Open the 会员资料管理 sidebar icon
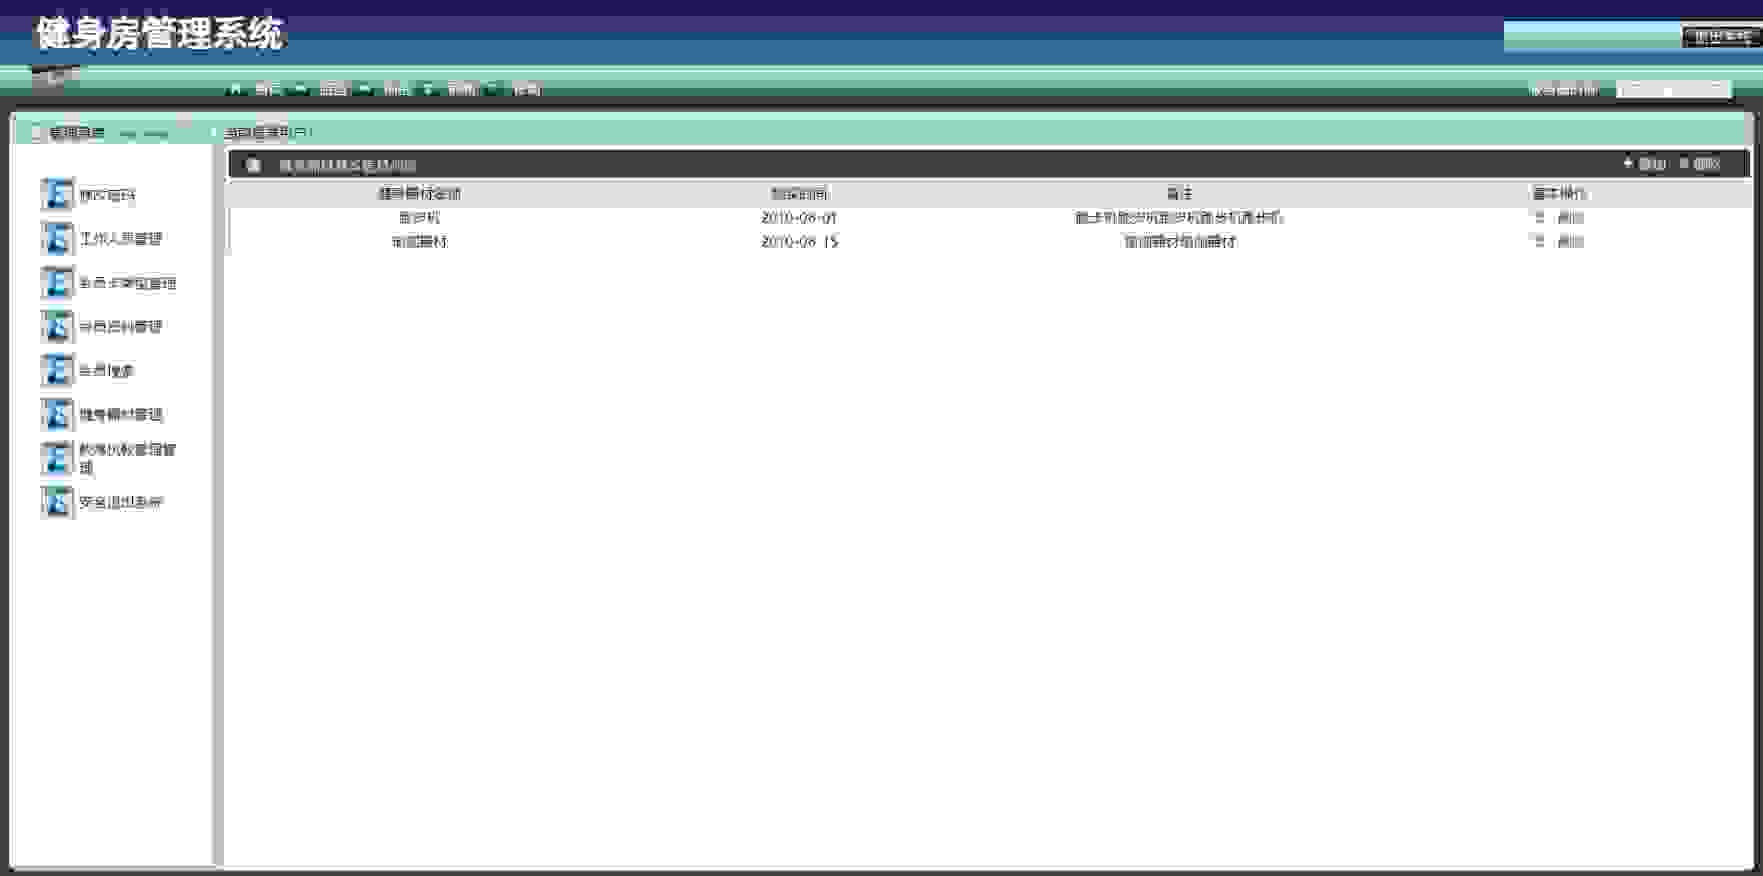Image resolution: width=1763 pixels, height=876 pixels. click(57, 327)
